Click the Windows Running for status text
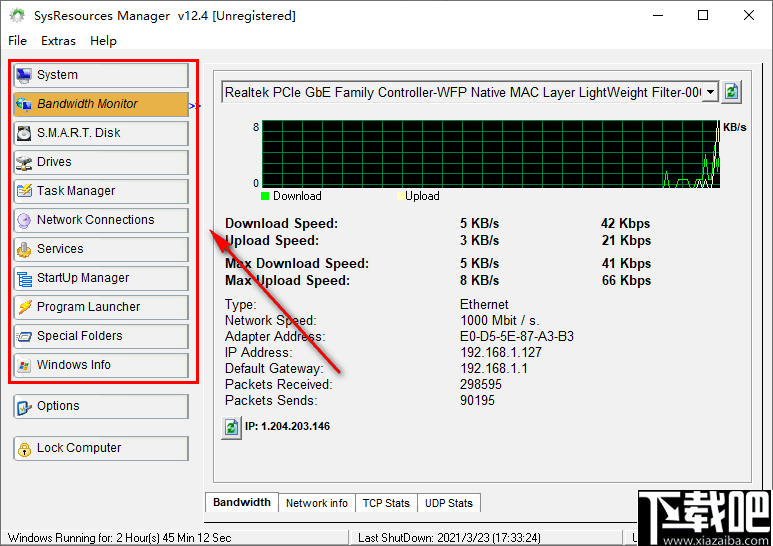 (119, 538)
